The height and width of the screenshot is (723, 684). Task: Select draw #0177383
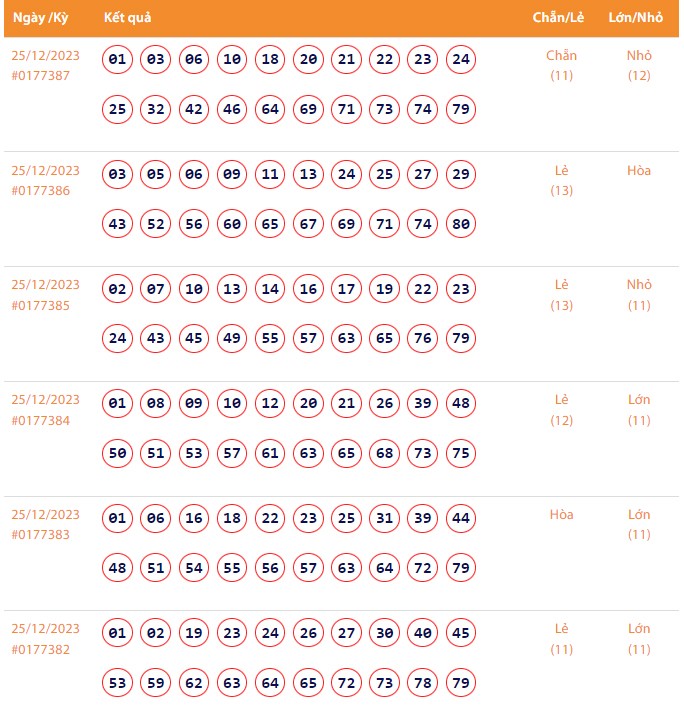[x=41, y=535]
